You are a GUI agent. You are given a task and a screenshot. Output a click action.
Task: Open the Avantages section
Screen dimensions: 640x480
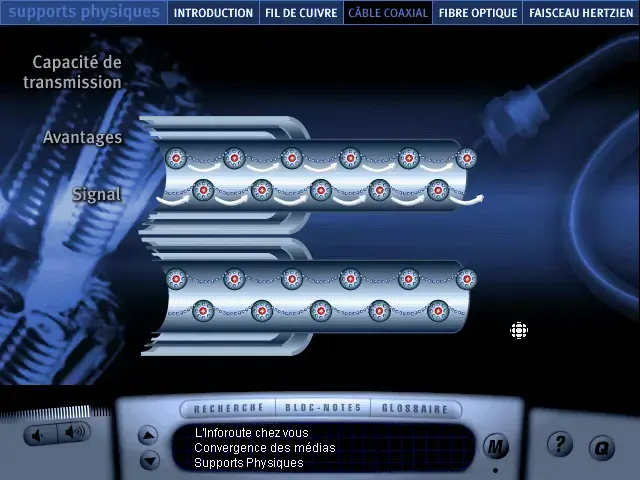[82, 137]
